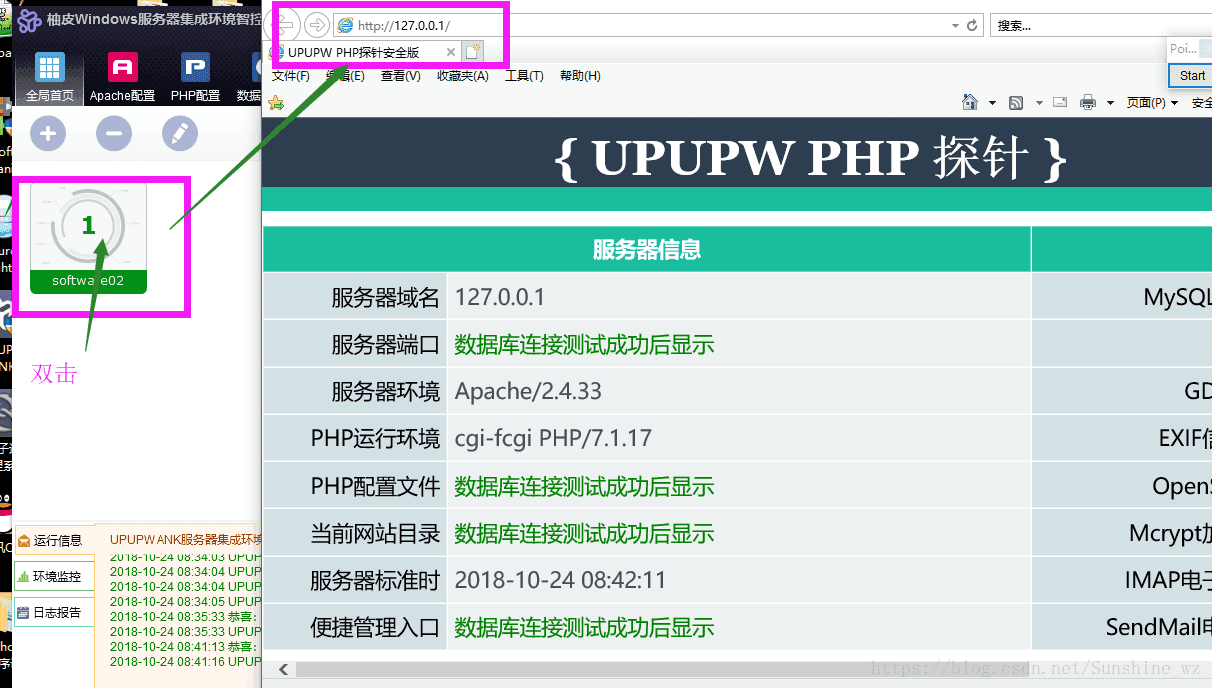Open the 文件(F) menu

coord(291,76)
